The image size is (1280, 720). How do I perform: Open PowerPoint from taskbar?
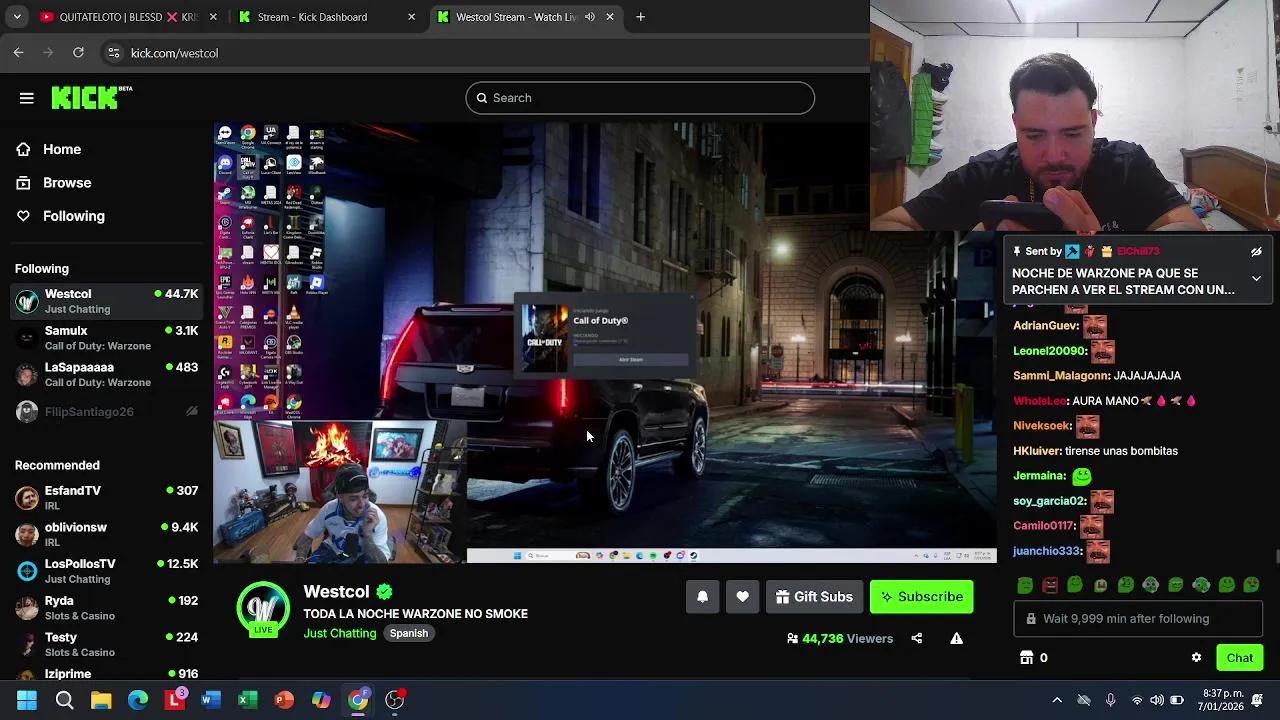click(x=284, y=700)
